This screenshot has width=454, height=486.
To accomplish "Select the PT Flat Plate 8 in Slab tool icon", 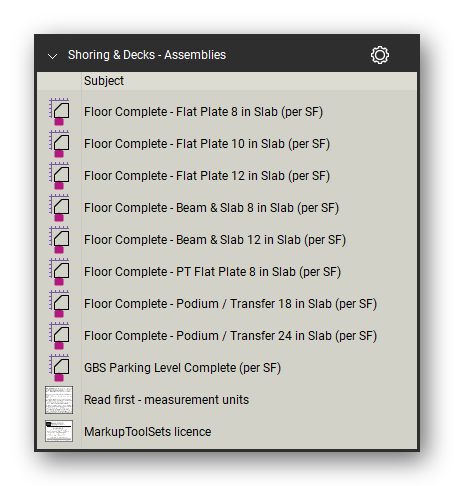I will [x=59, y=272].
